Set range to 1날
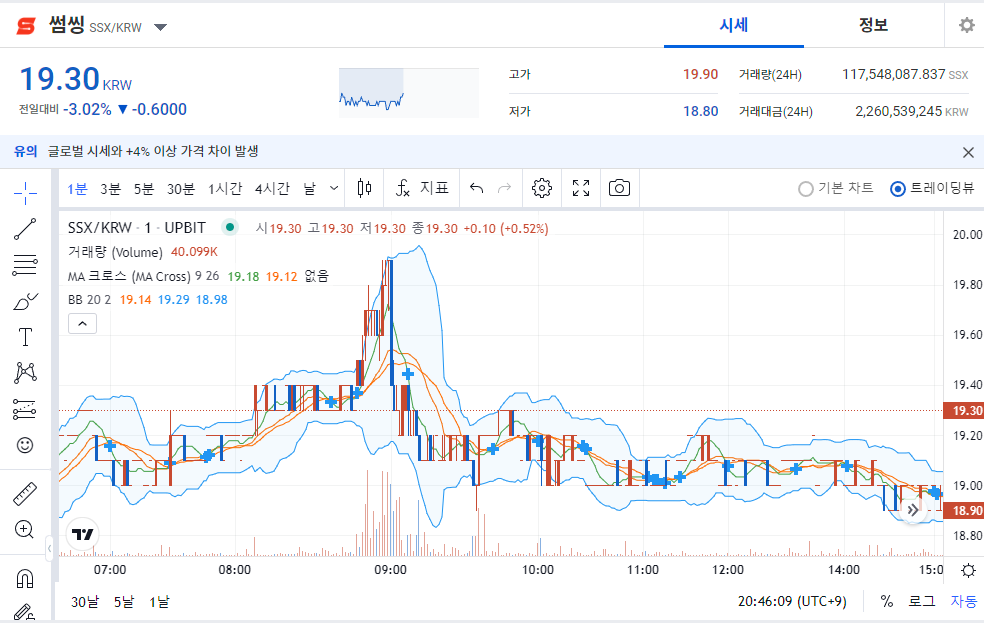984x623 pixels. point(159,602)
